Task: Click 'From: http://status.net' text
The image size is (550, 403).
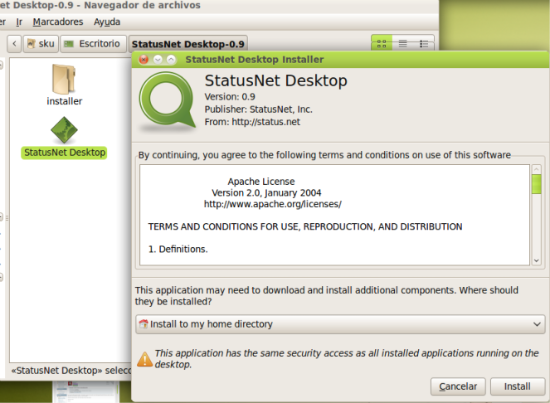Action: (252, 122)
